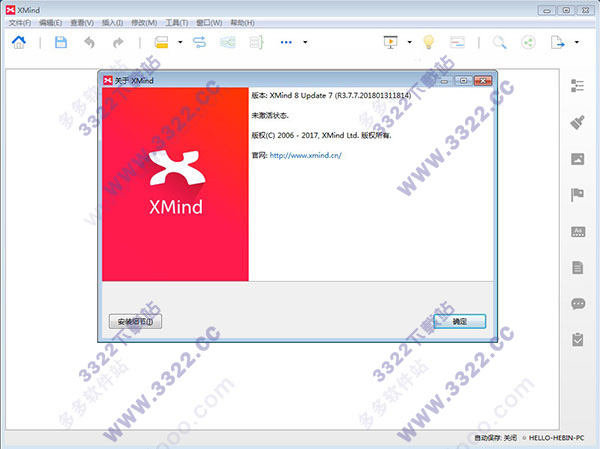Screen dimensions: 600x449
Task: Close the 关于 XMind dialog
Action: (x=483, y=80)
